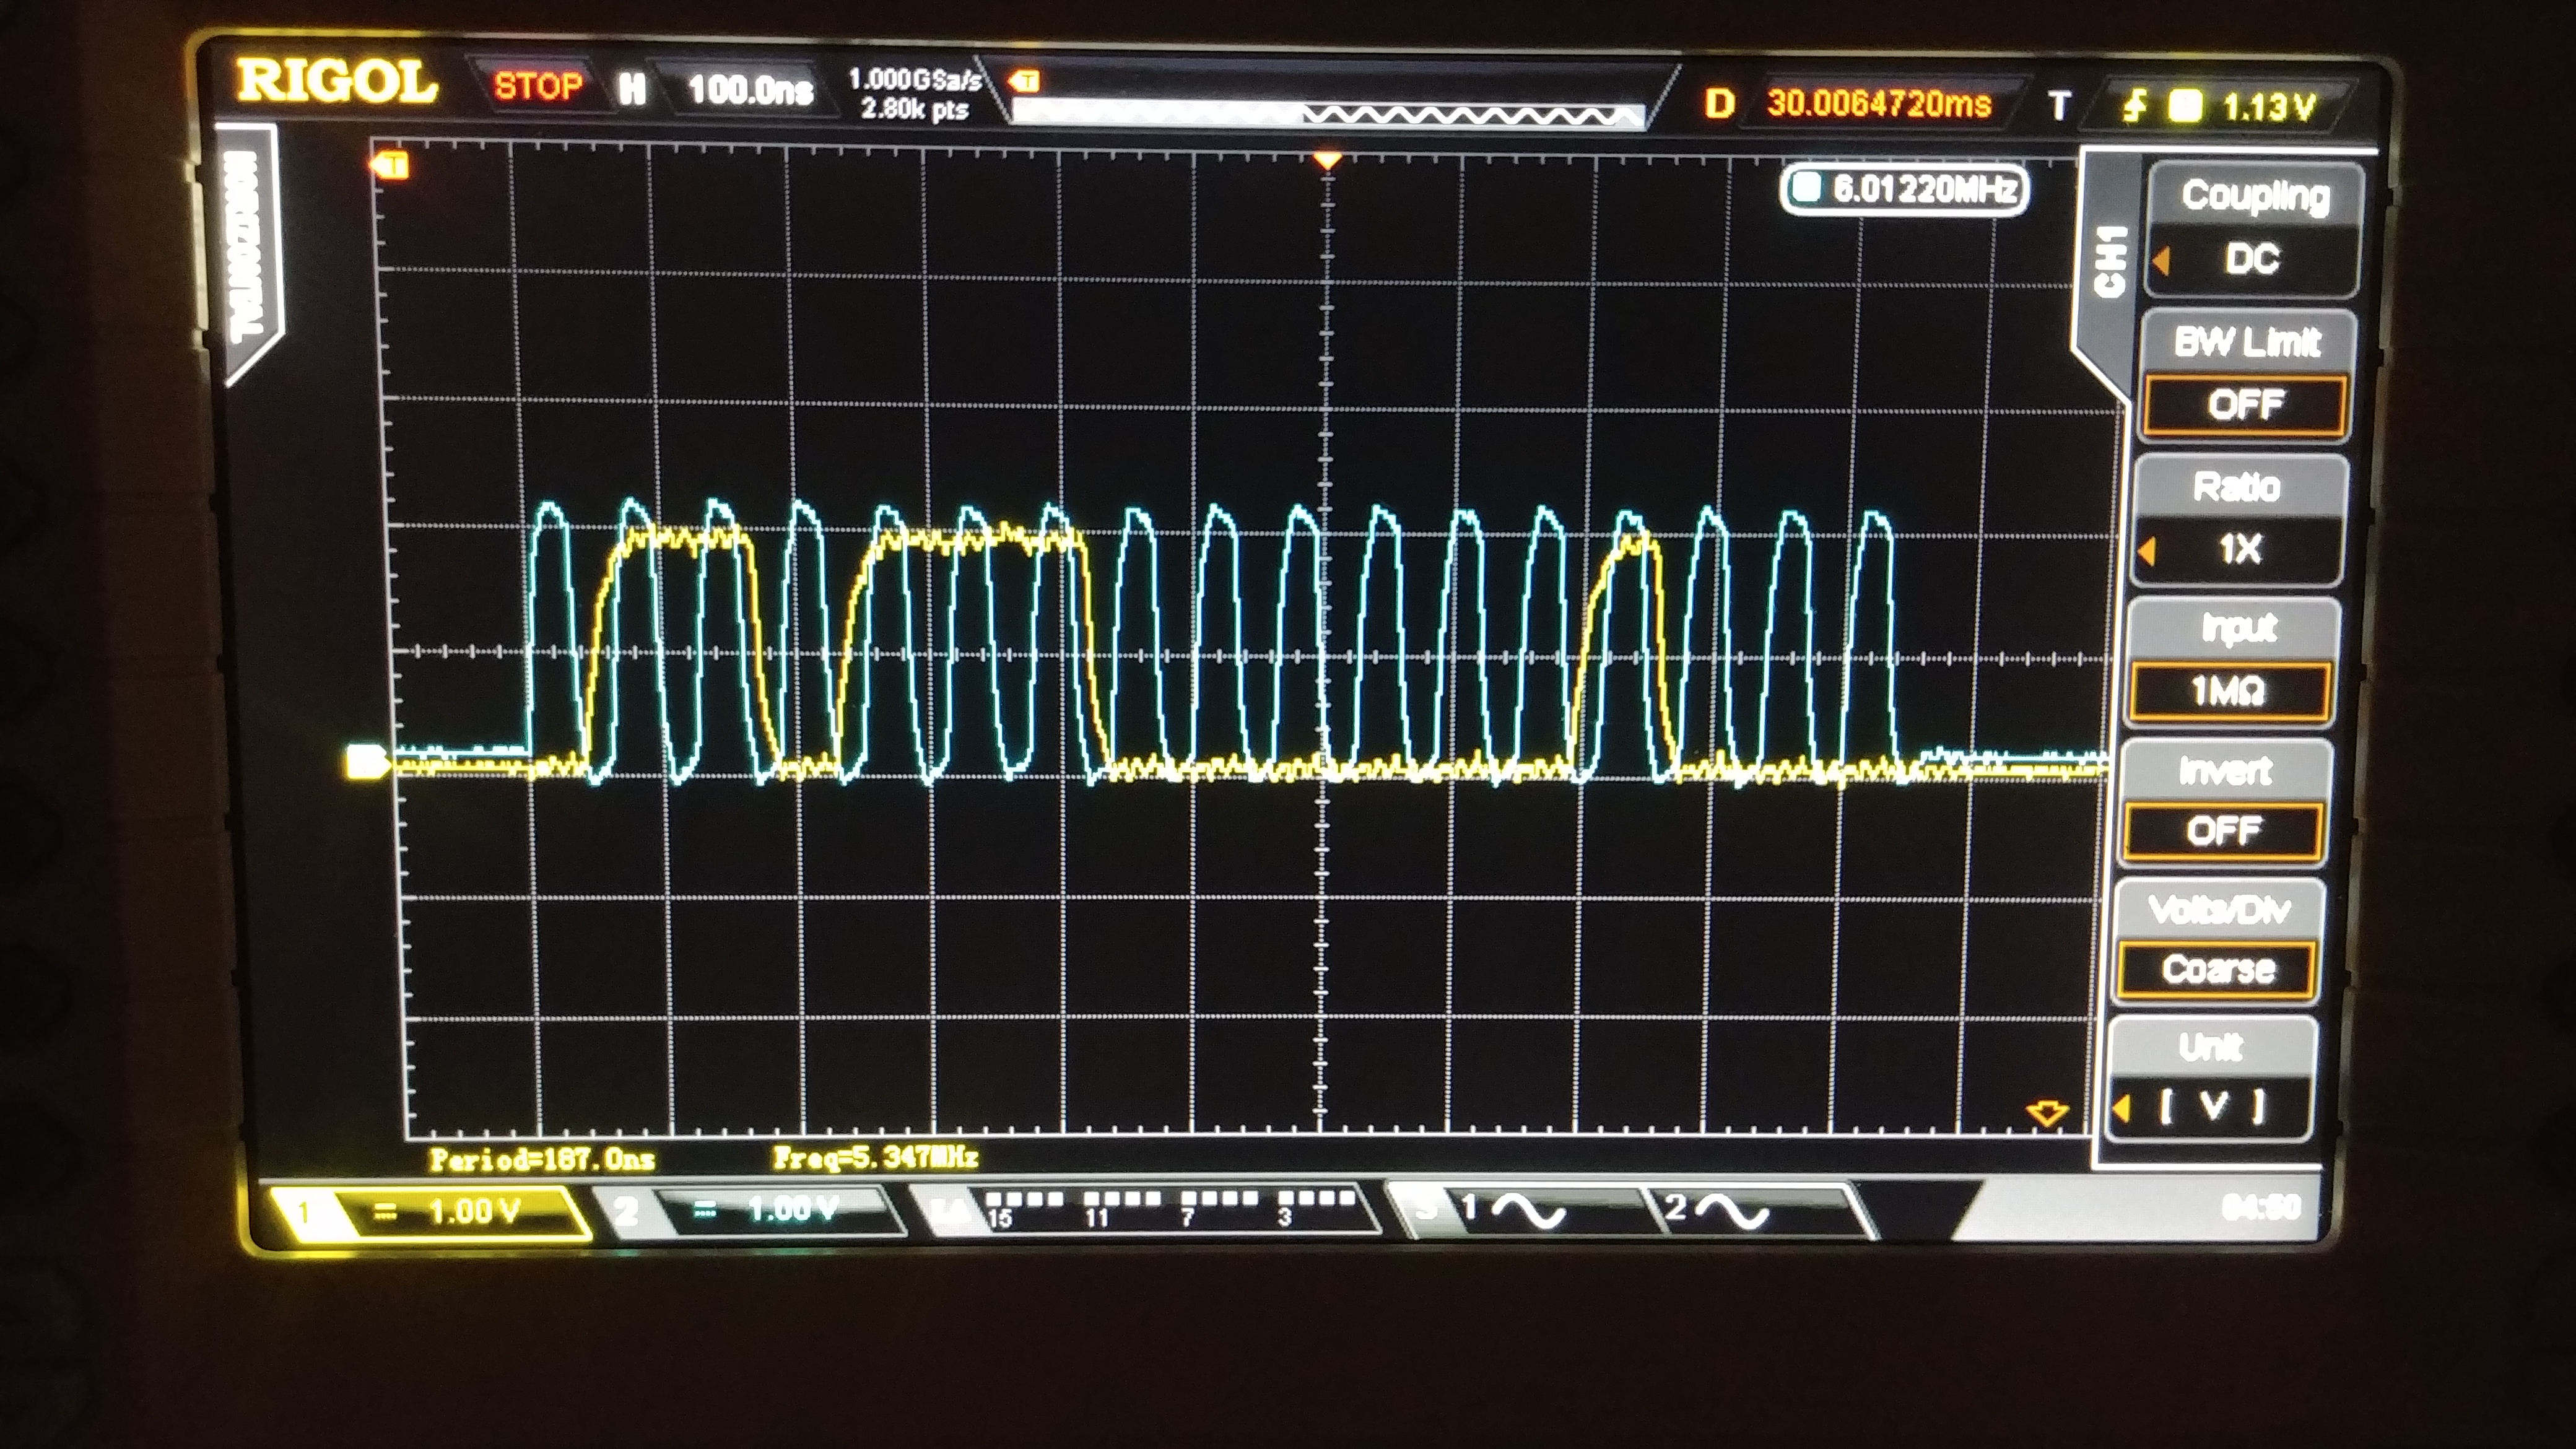Image resolution: width=2576 pixels, height=1449 pixels.
Task: Click the H horizontal timebase label
Action: (632, 90)
